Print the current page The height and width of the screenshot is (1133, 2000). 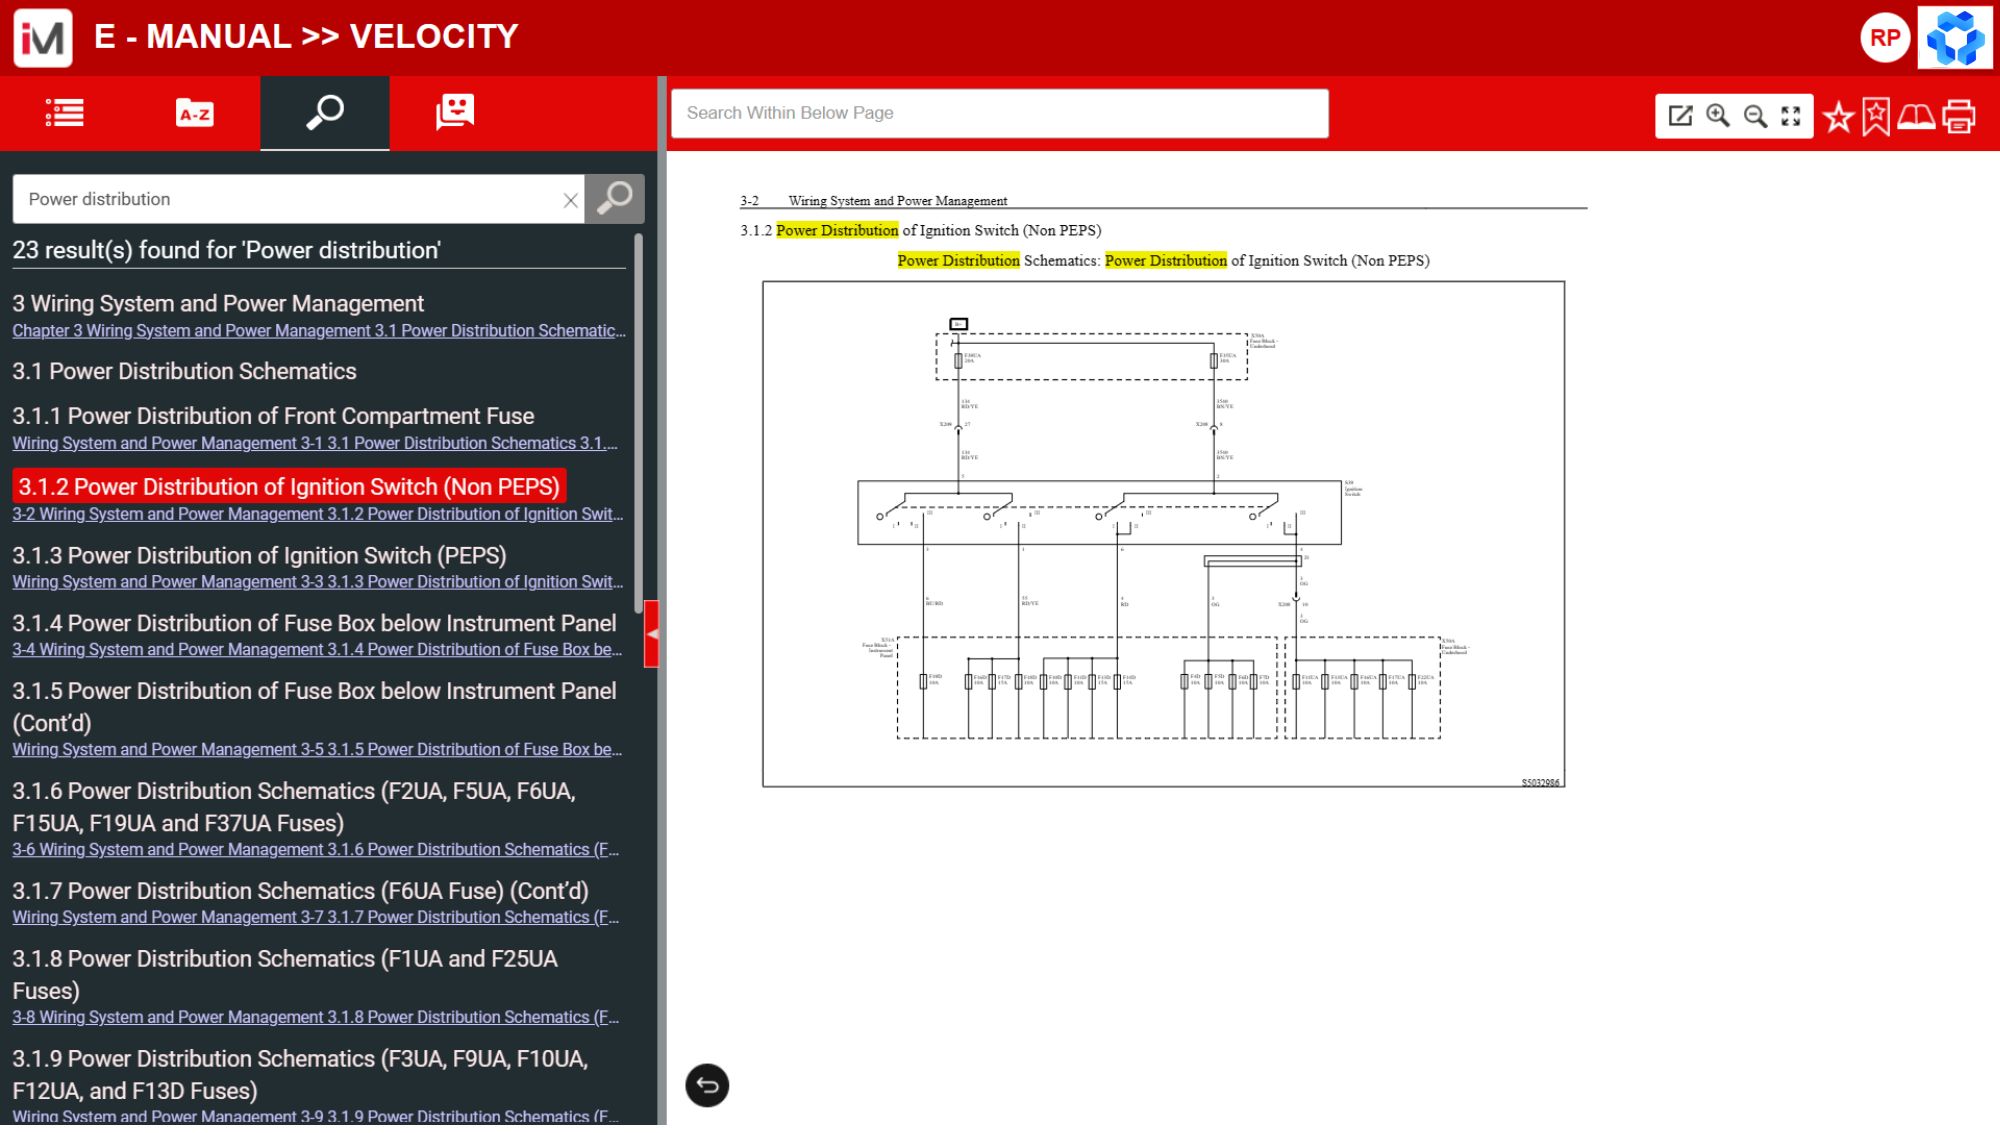tap(1959, 117)
